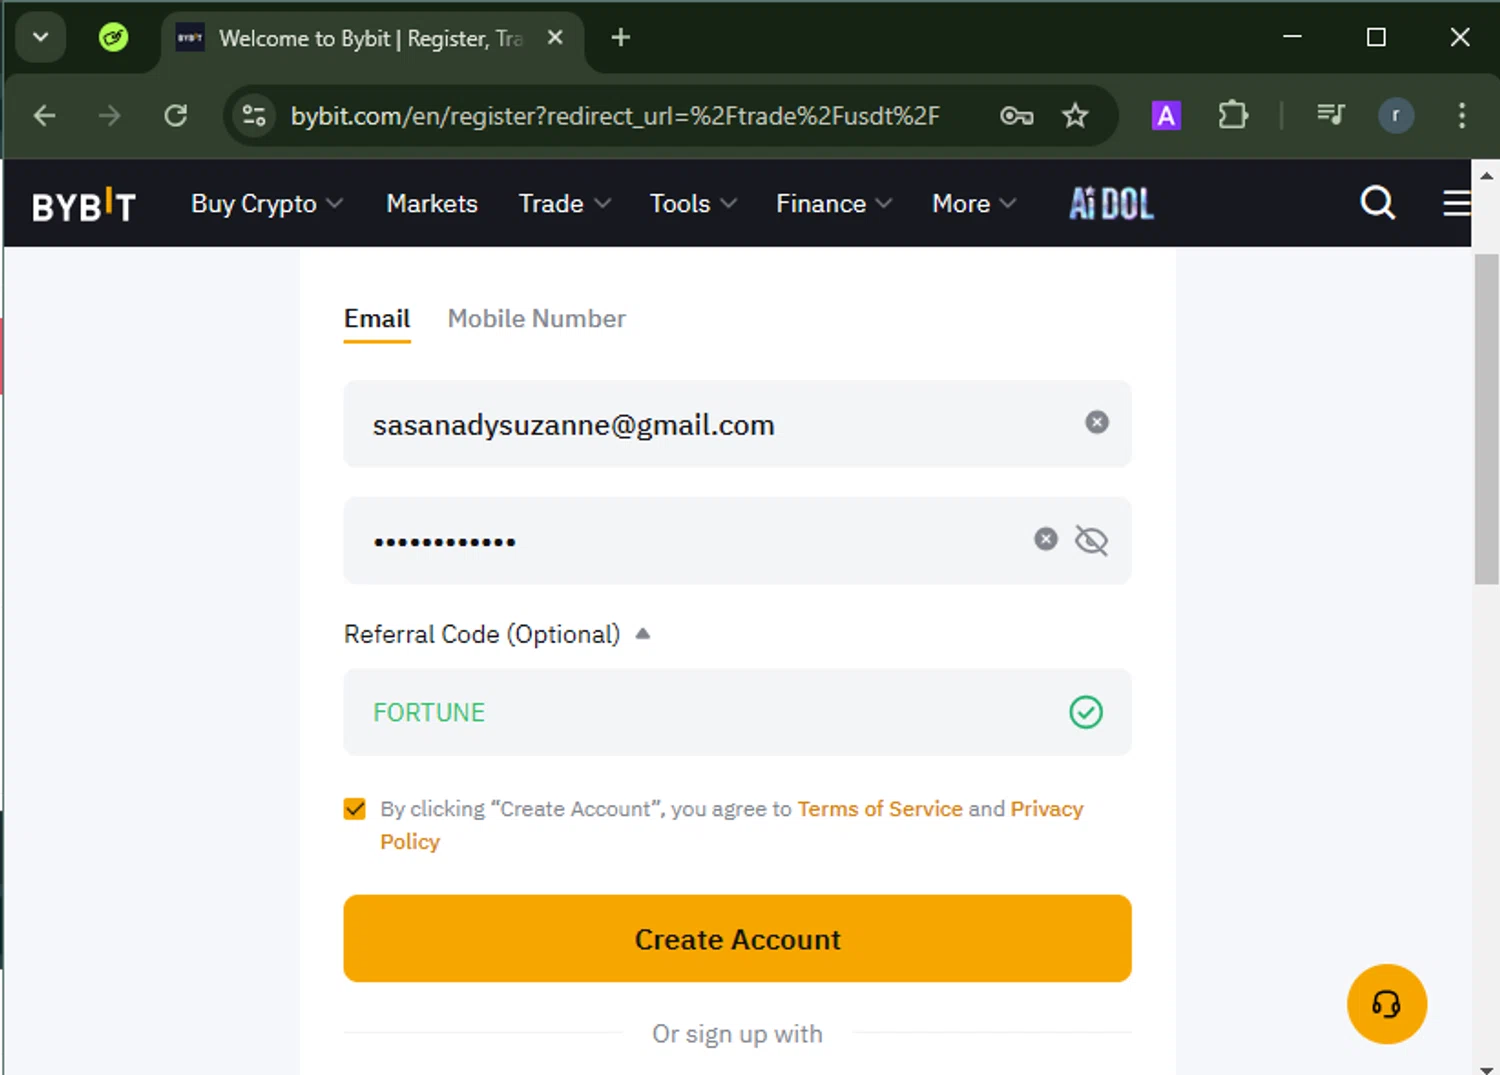Viewport: 1500px width, 1075px height.
Task: Open the hamburger menu icon
Action: [1456, 203]
